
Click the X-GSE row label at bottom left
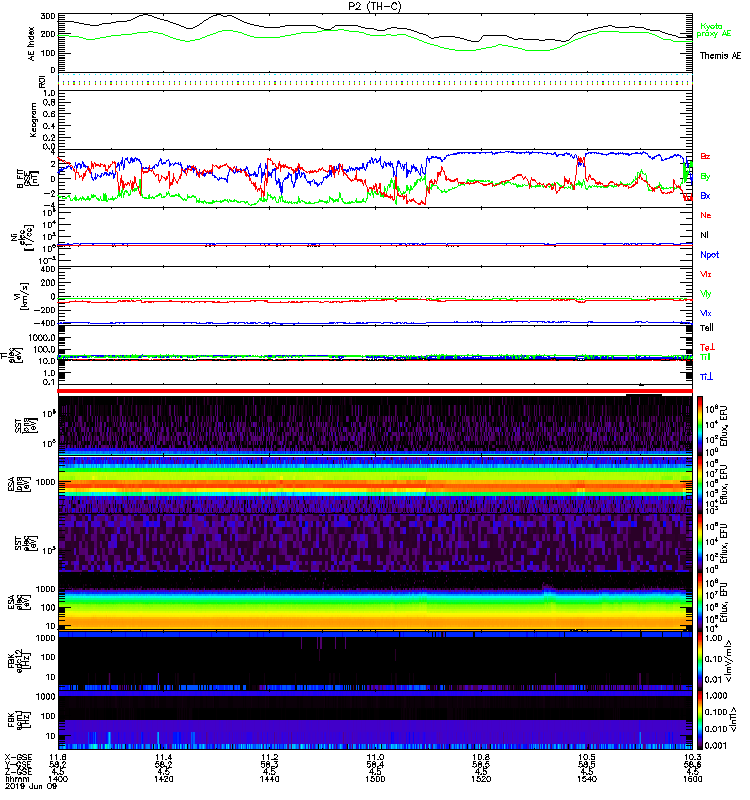click(18, 757)
